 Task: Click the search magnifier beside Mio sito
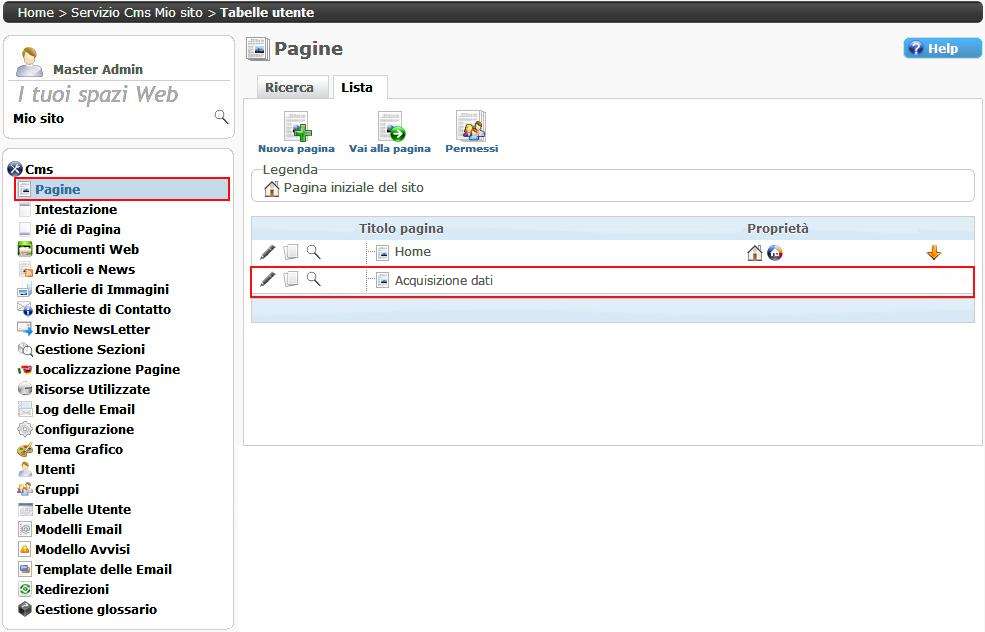pos(221,118)
